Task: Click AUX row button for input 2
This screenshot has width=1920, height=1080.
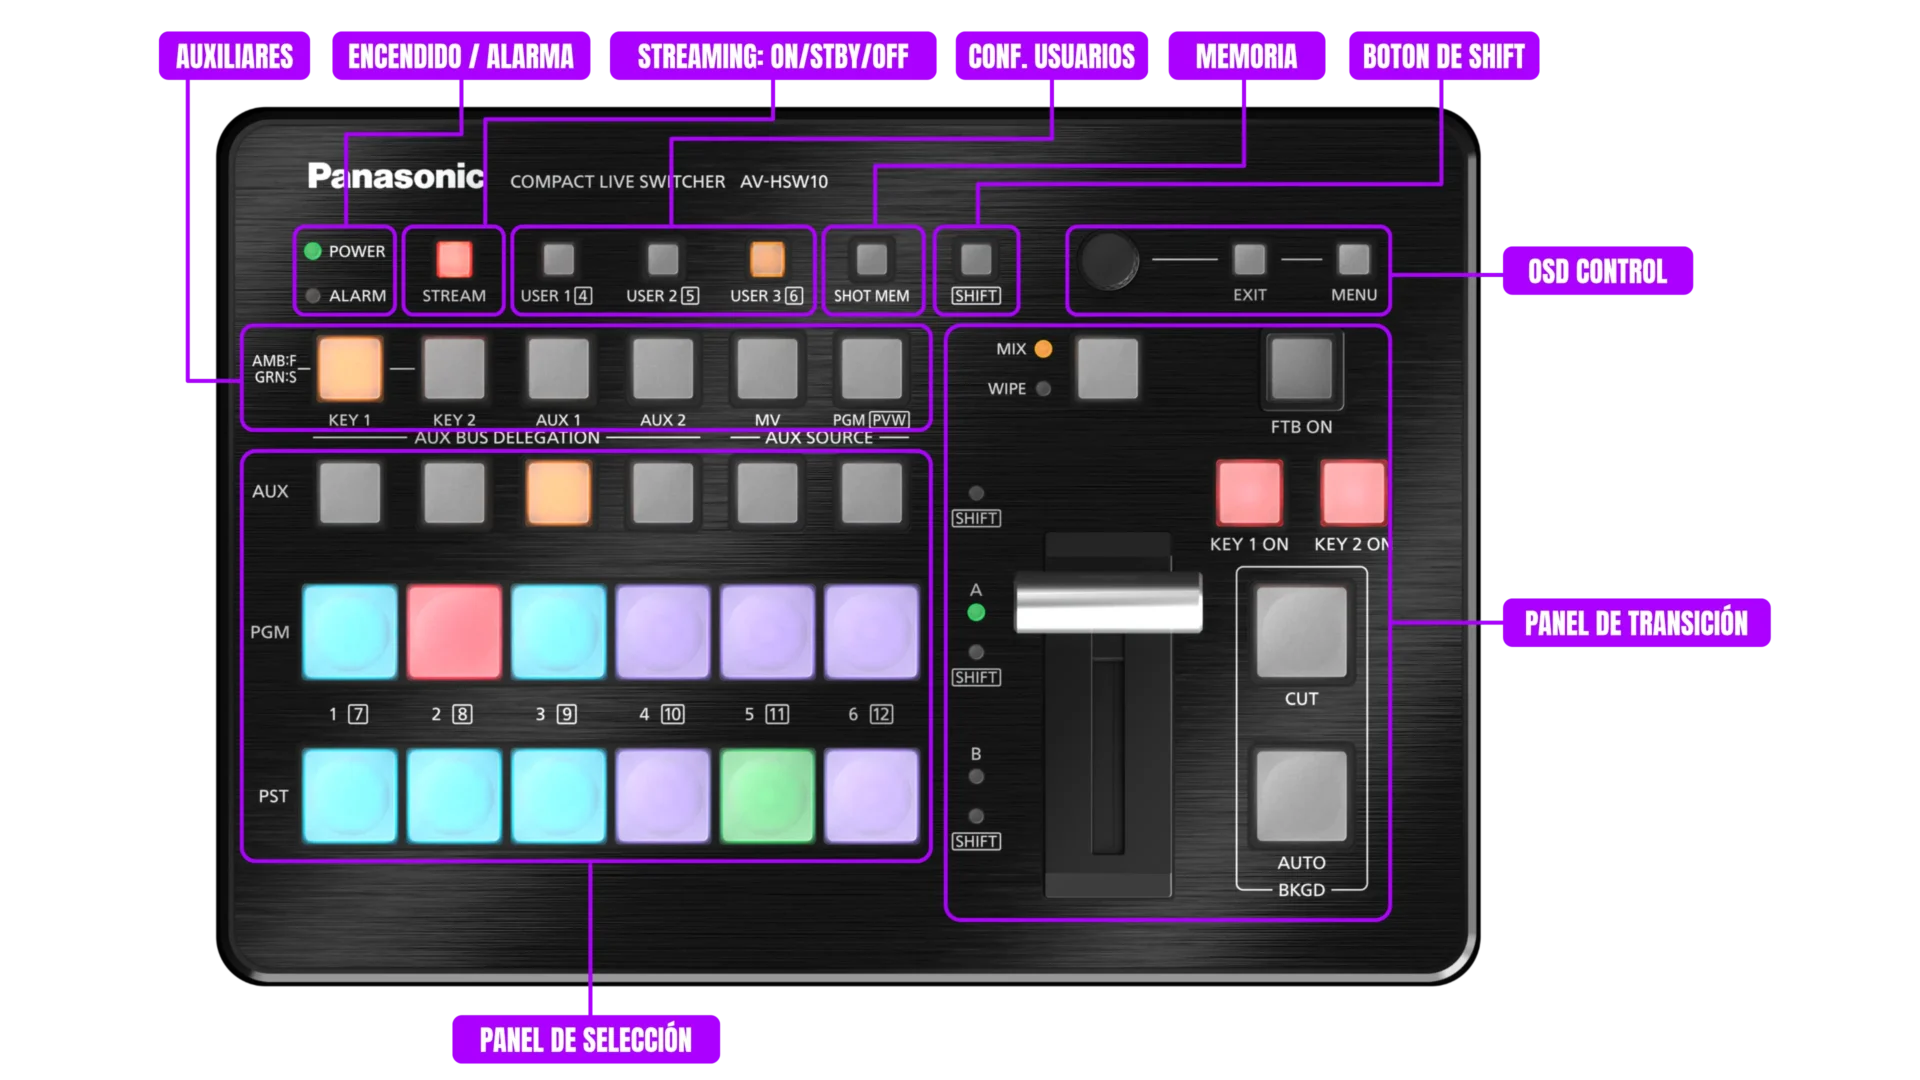Action: click(x=454, y=492)
